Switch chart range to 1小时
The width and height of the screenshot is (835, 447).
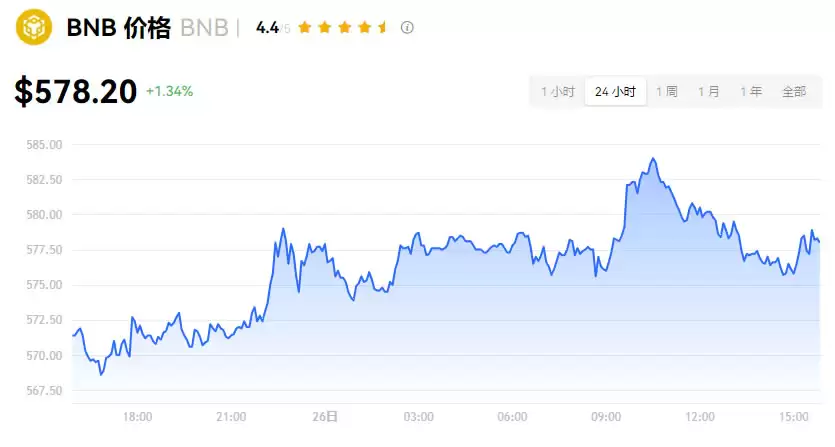click(557, 91)
